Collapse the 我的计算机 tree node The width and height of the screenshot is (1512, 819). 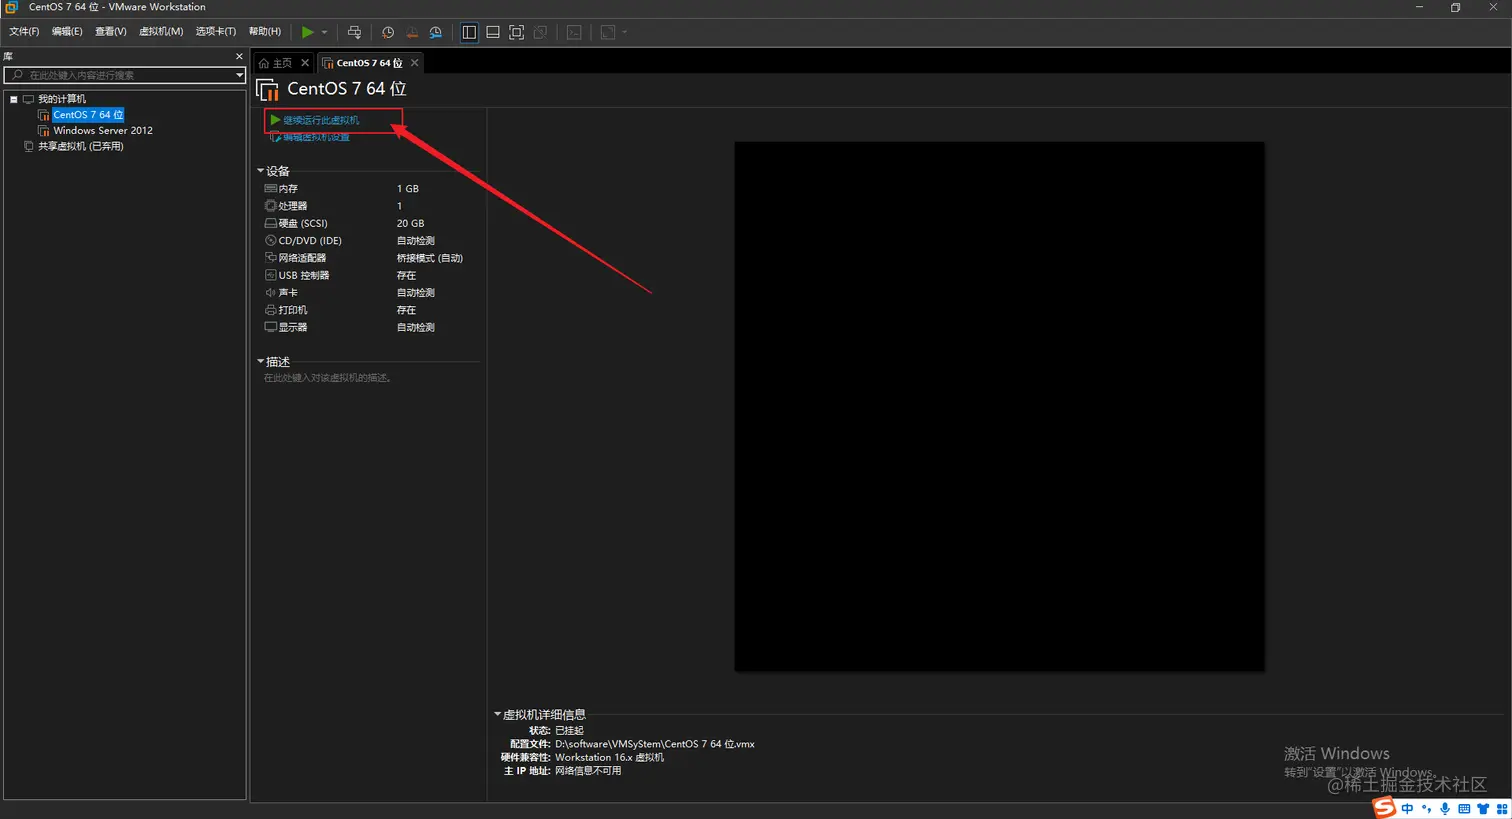(x=14, y=99)
